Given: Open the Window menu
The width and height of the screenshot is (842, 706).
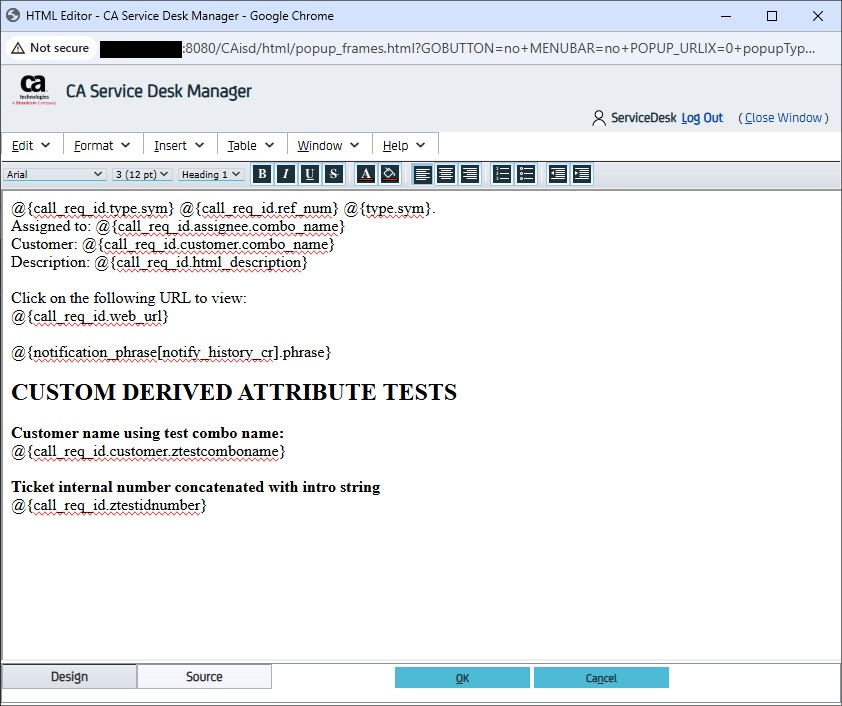Looking at the screenshot, I should tap(328, 145).
